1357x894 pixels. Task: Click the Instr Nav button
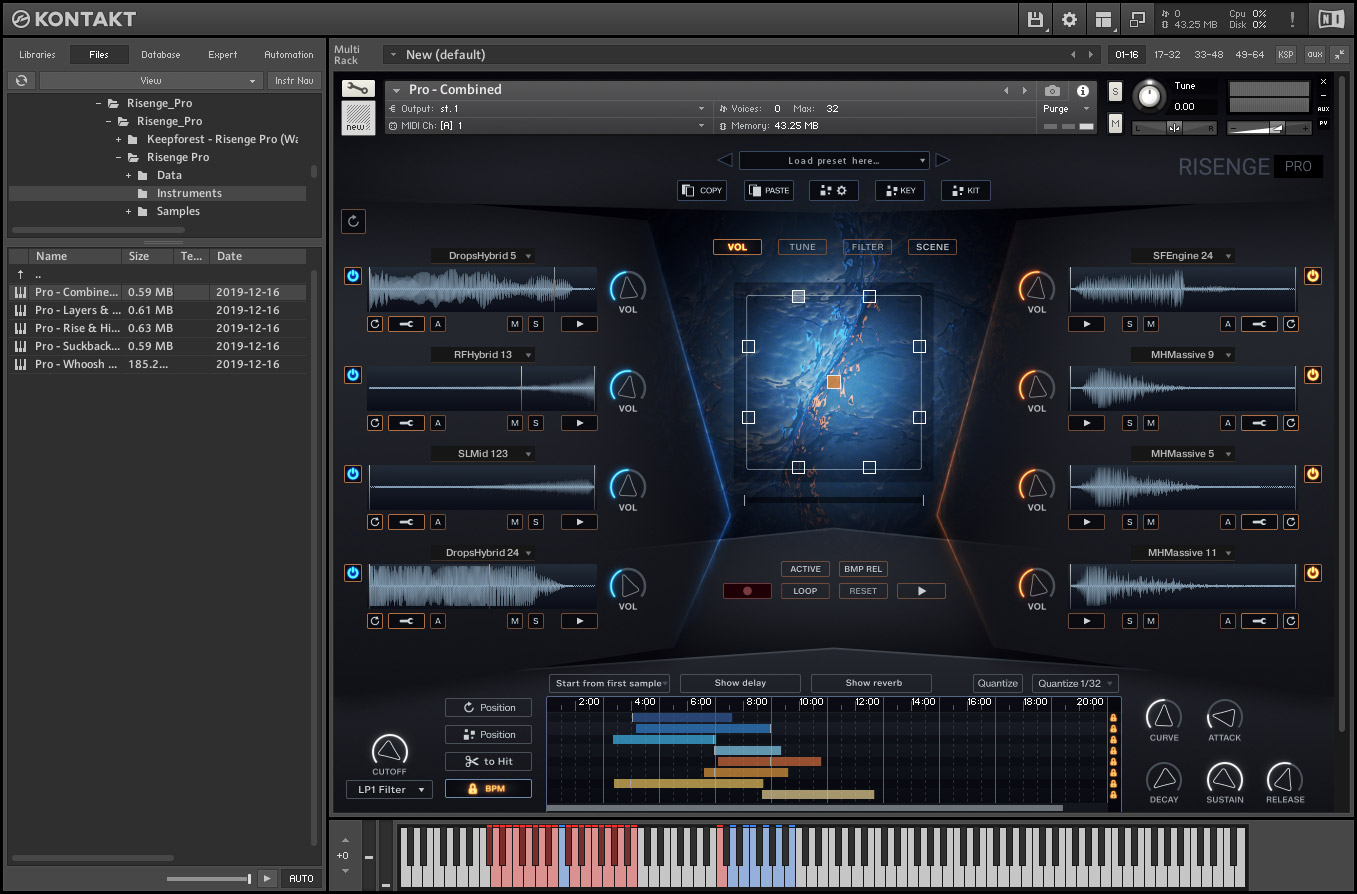pyautogui.click(x=294, y=80)
